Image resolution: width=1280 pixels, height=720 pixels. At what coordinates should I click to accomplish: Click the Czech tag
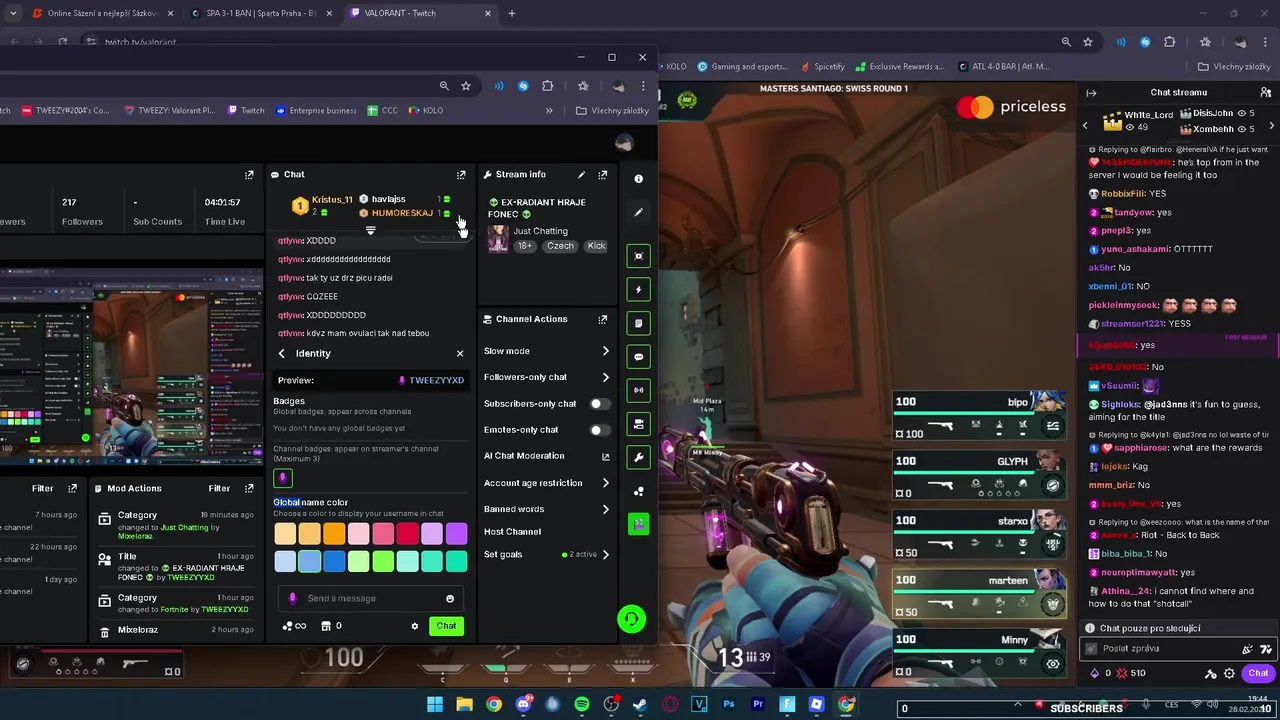tap(560, 246)
